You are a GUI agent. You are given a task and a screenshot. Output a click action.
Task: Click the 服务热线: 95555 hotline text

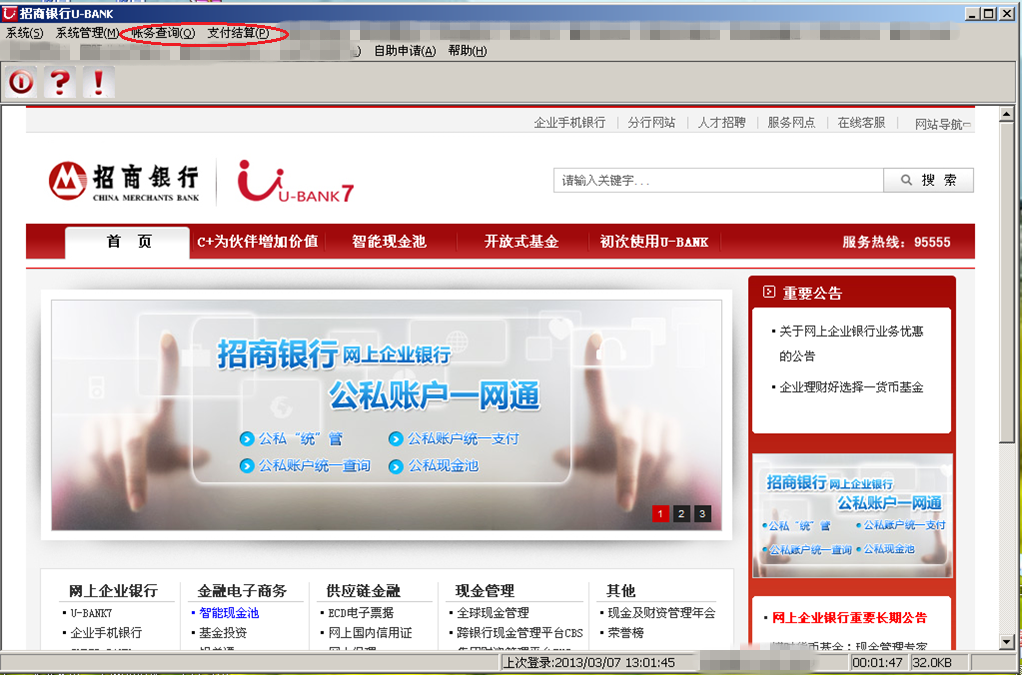pyautogui.click(x=896, y=242)
